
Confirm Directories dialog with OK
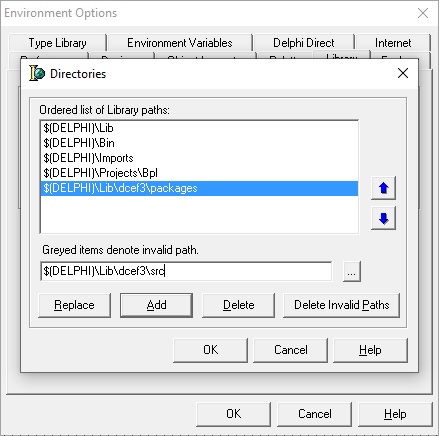pos(210,350)
